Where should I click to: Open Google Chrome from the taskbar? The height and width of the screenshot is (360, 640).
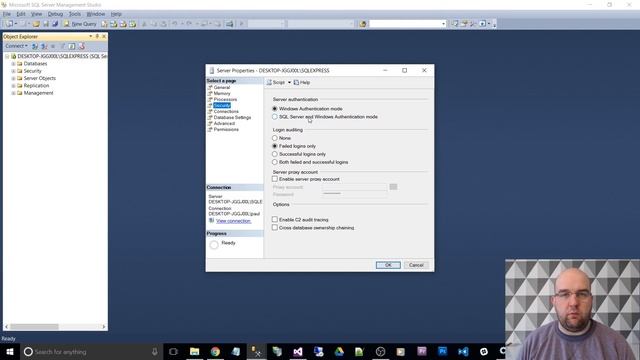click(215, 351)
